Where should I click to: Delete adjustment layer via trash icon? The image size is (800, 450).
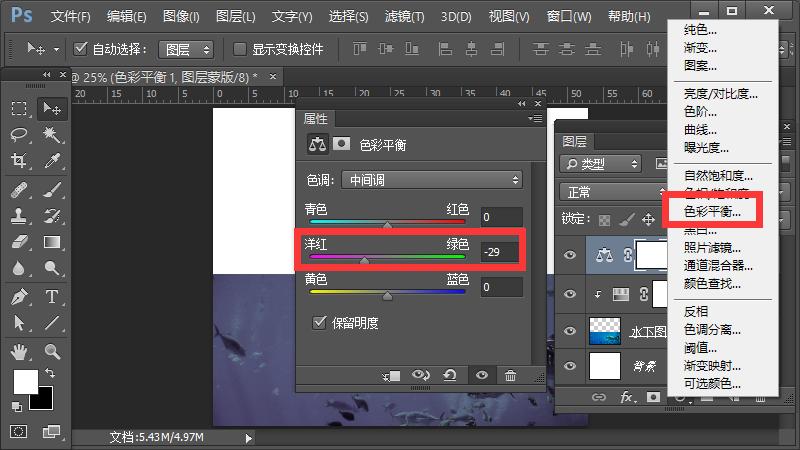(510, 376)
